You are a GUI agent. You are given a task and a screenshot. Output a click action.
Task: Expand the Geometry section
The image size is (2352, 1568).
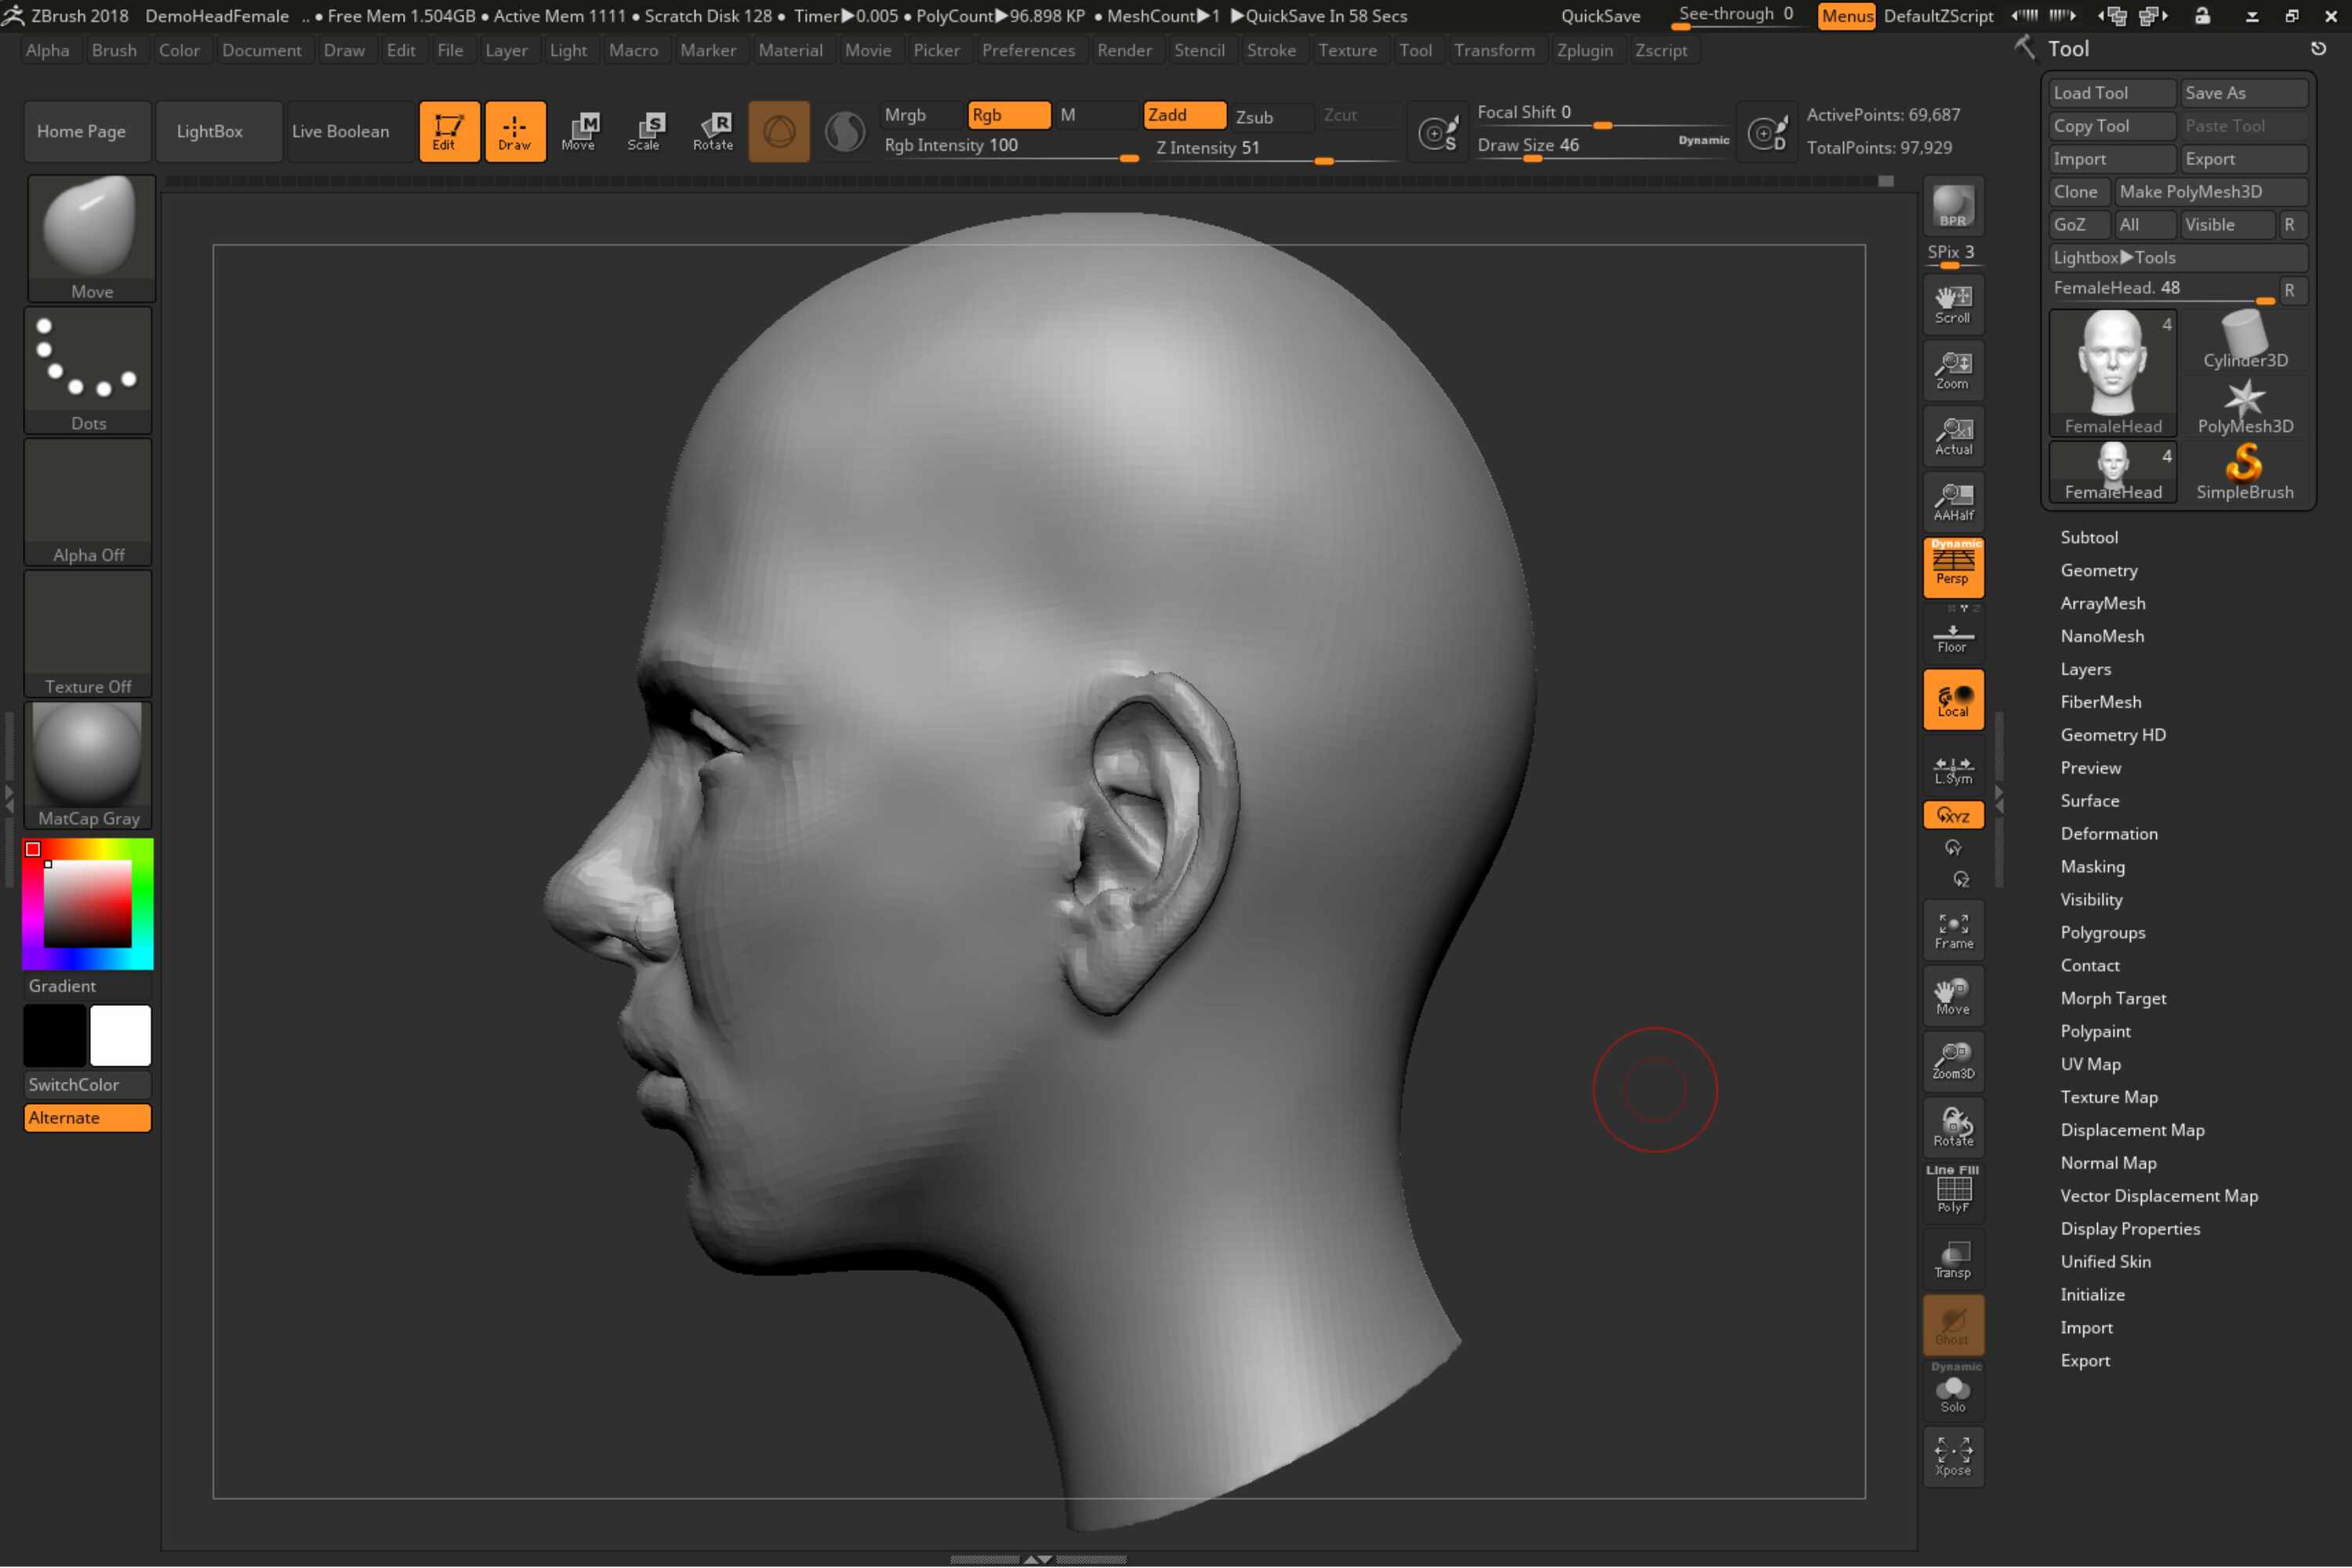pos(2099,570)
